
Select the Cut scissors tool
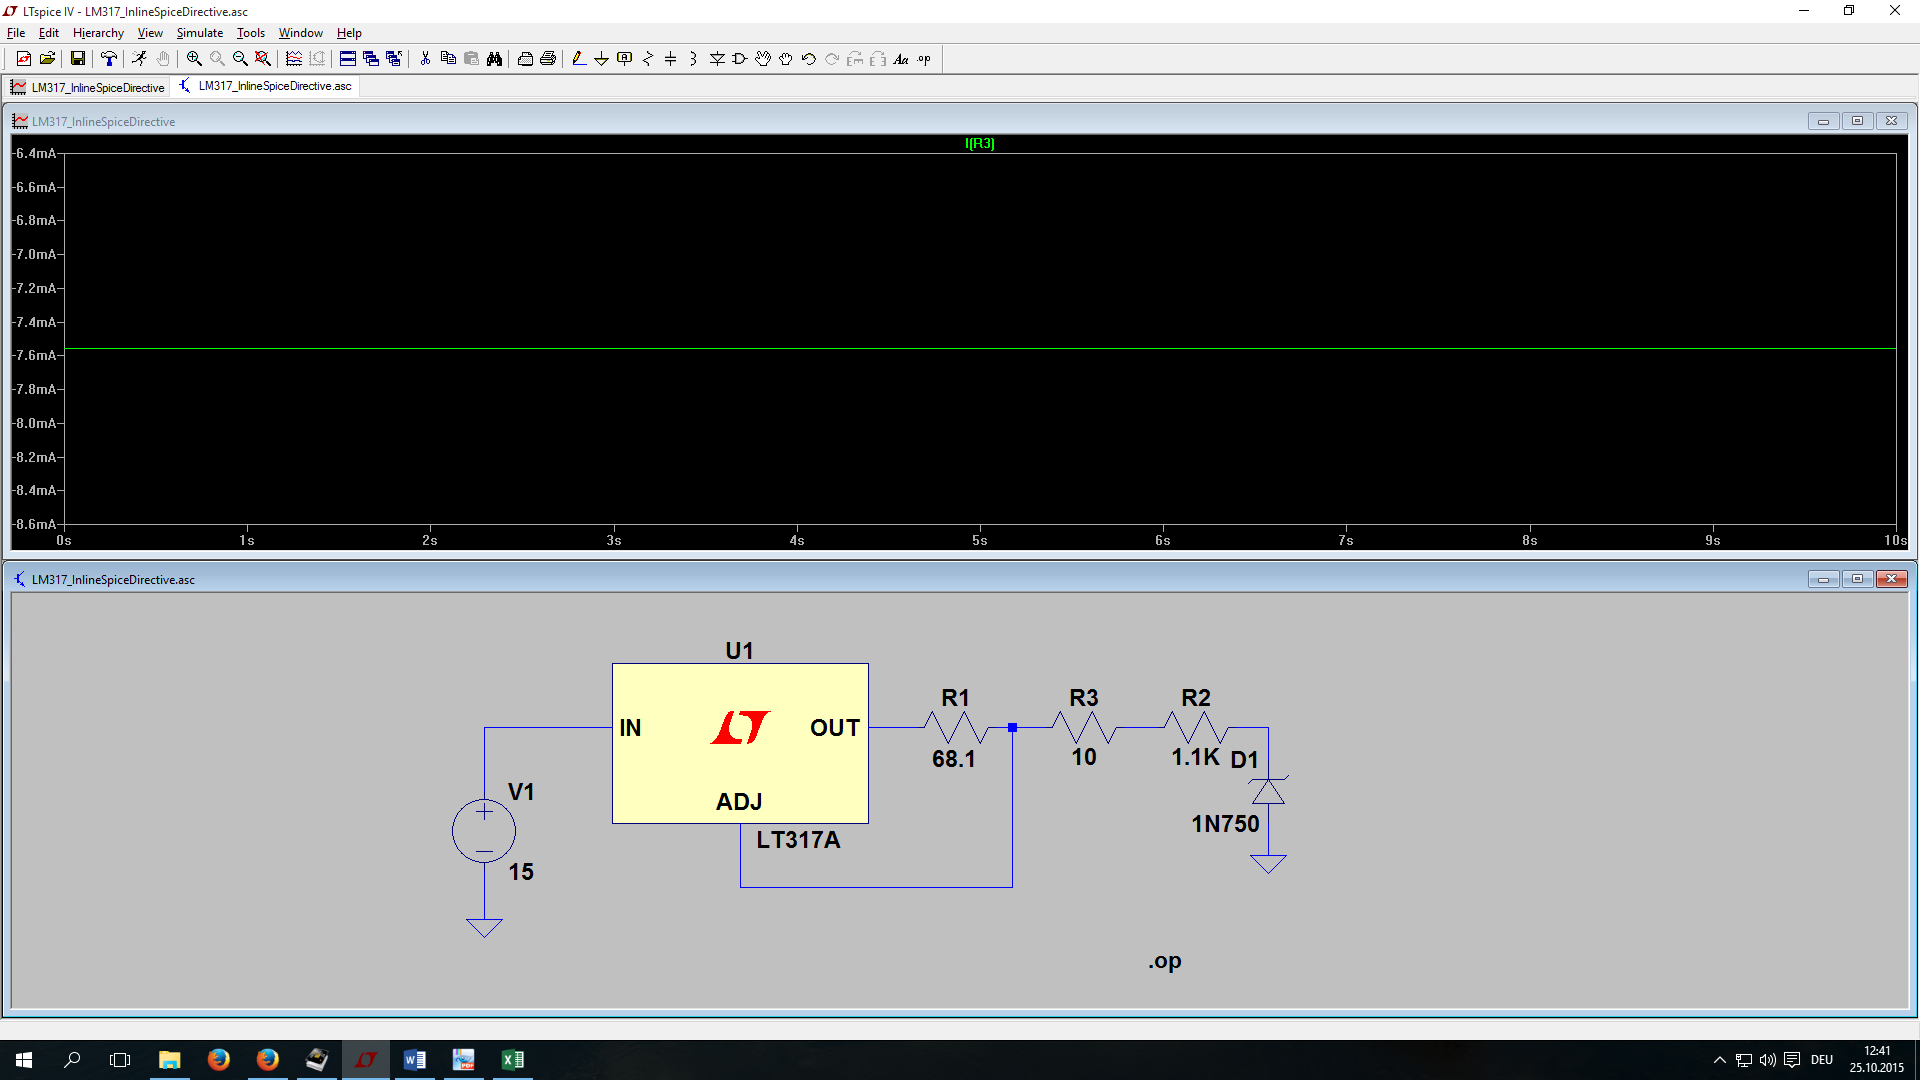425,59
